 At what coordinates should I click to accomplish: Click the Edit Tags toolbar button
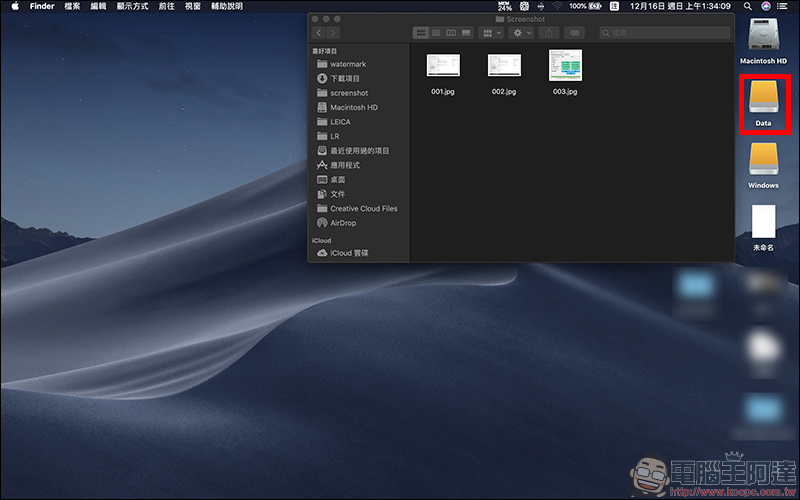[574, 33]
